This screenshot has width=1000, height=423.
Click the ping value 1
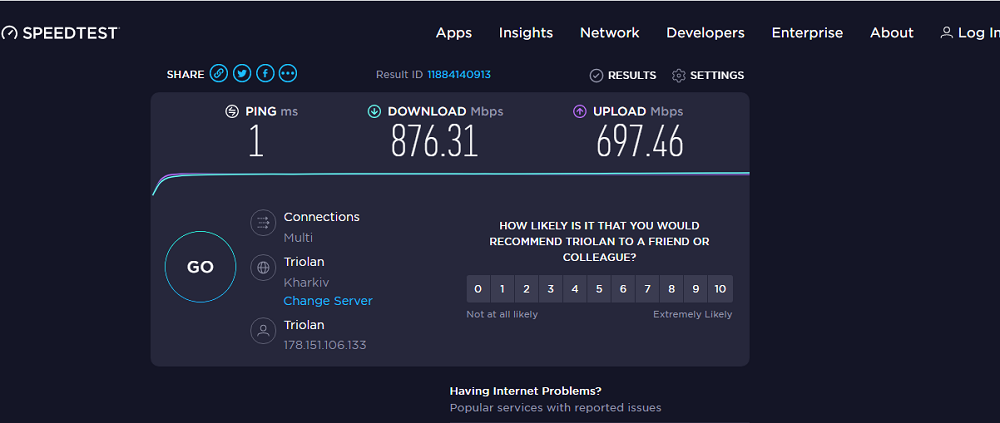click(256, 140)
